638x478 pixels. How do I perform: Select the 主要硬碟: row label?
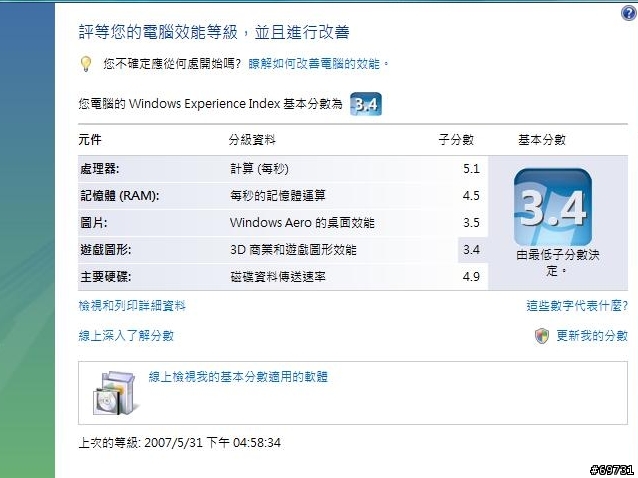coord(106,277)
